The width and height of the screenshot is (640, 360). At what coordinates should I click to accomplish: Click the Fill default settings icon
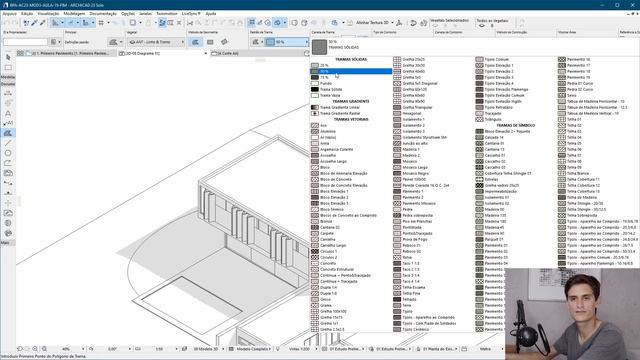[113, 42]
